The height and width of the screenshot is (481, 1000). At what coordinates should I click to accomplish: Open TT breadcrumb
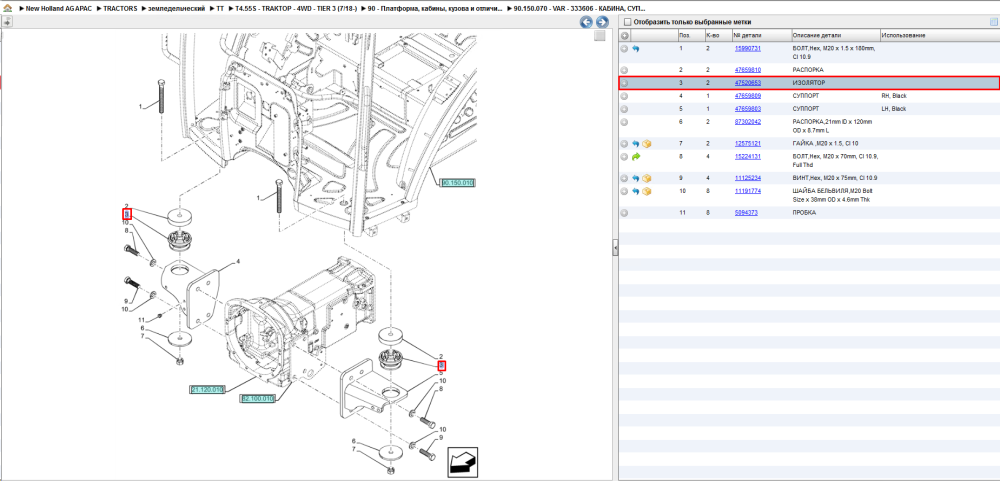[220, 9]
